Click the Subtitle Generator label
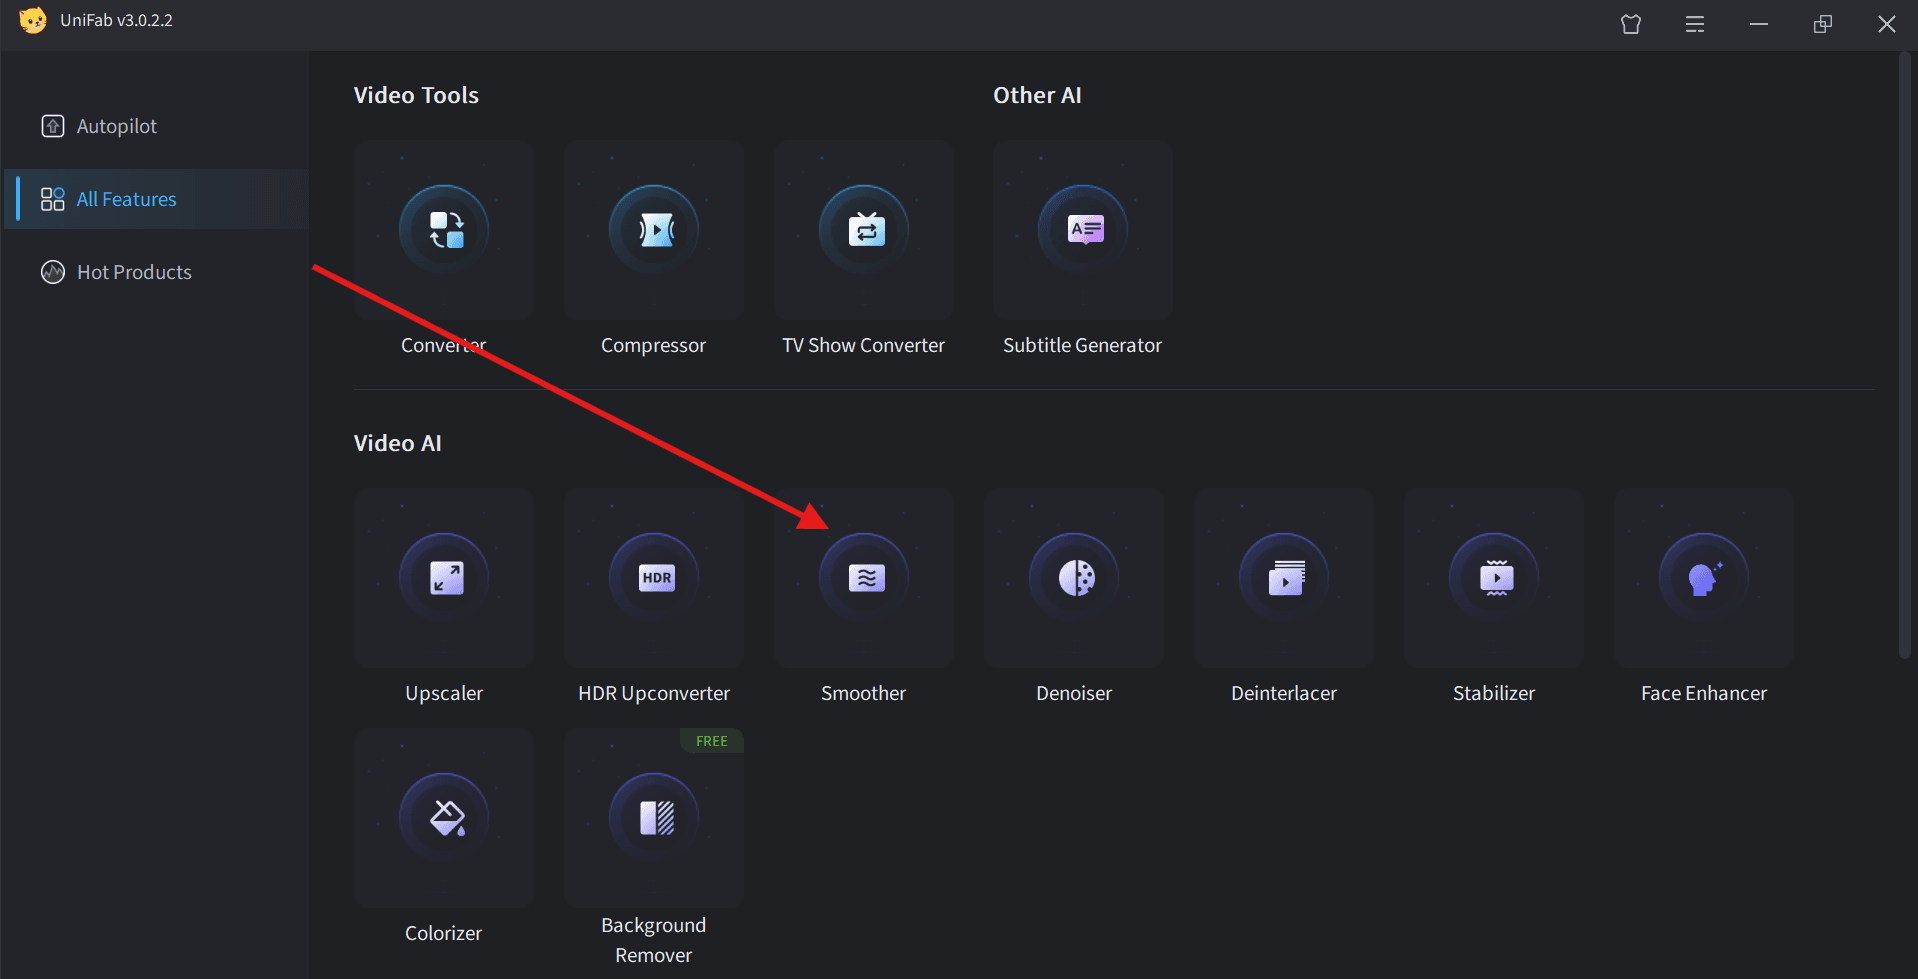This screenshot has width=1918, height=979. (x=1083, y=345)
